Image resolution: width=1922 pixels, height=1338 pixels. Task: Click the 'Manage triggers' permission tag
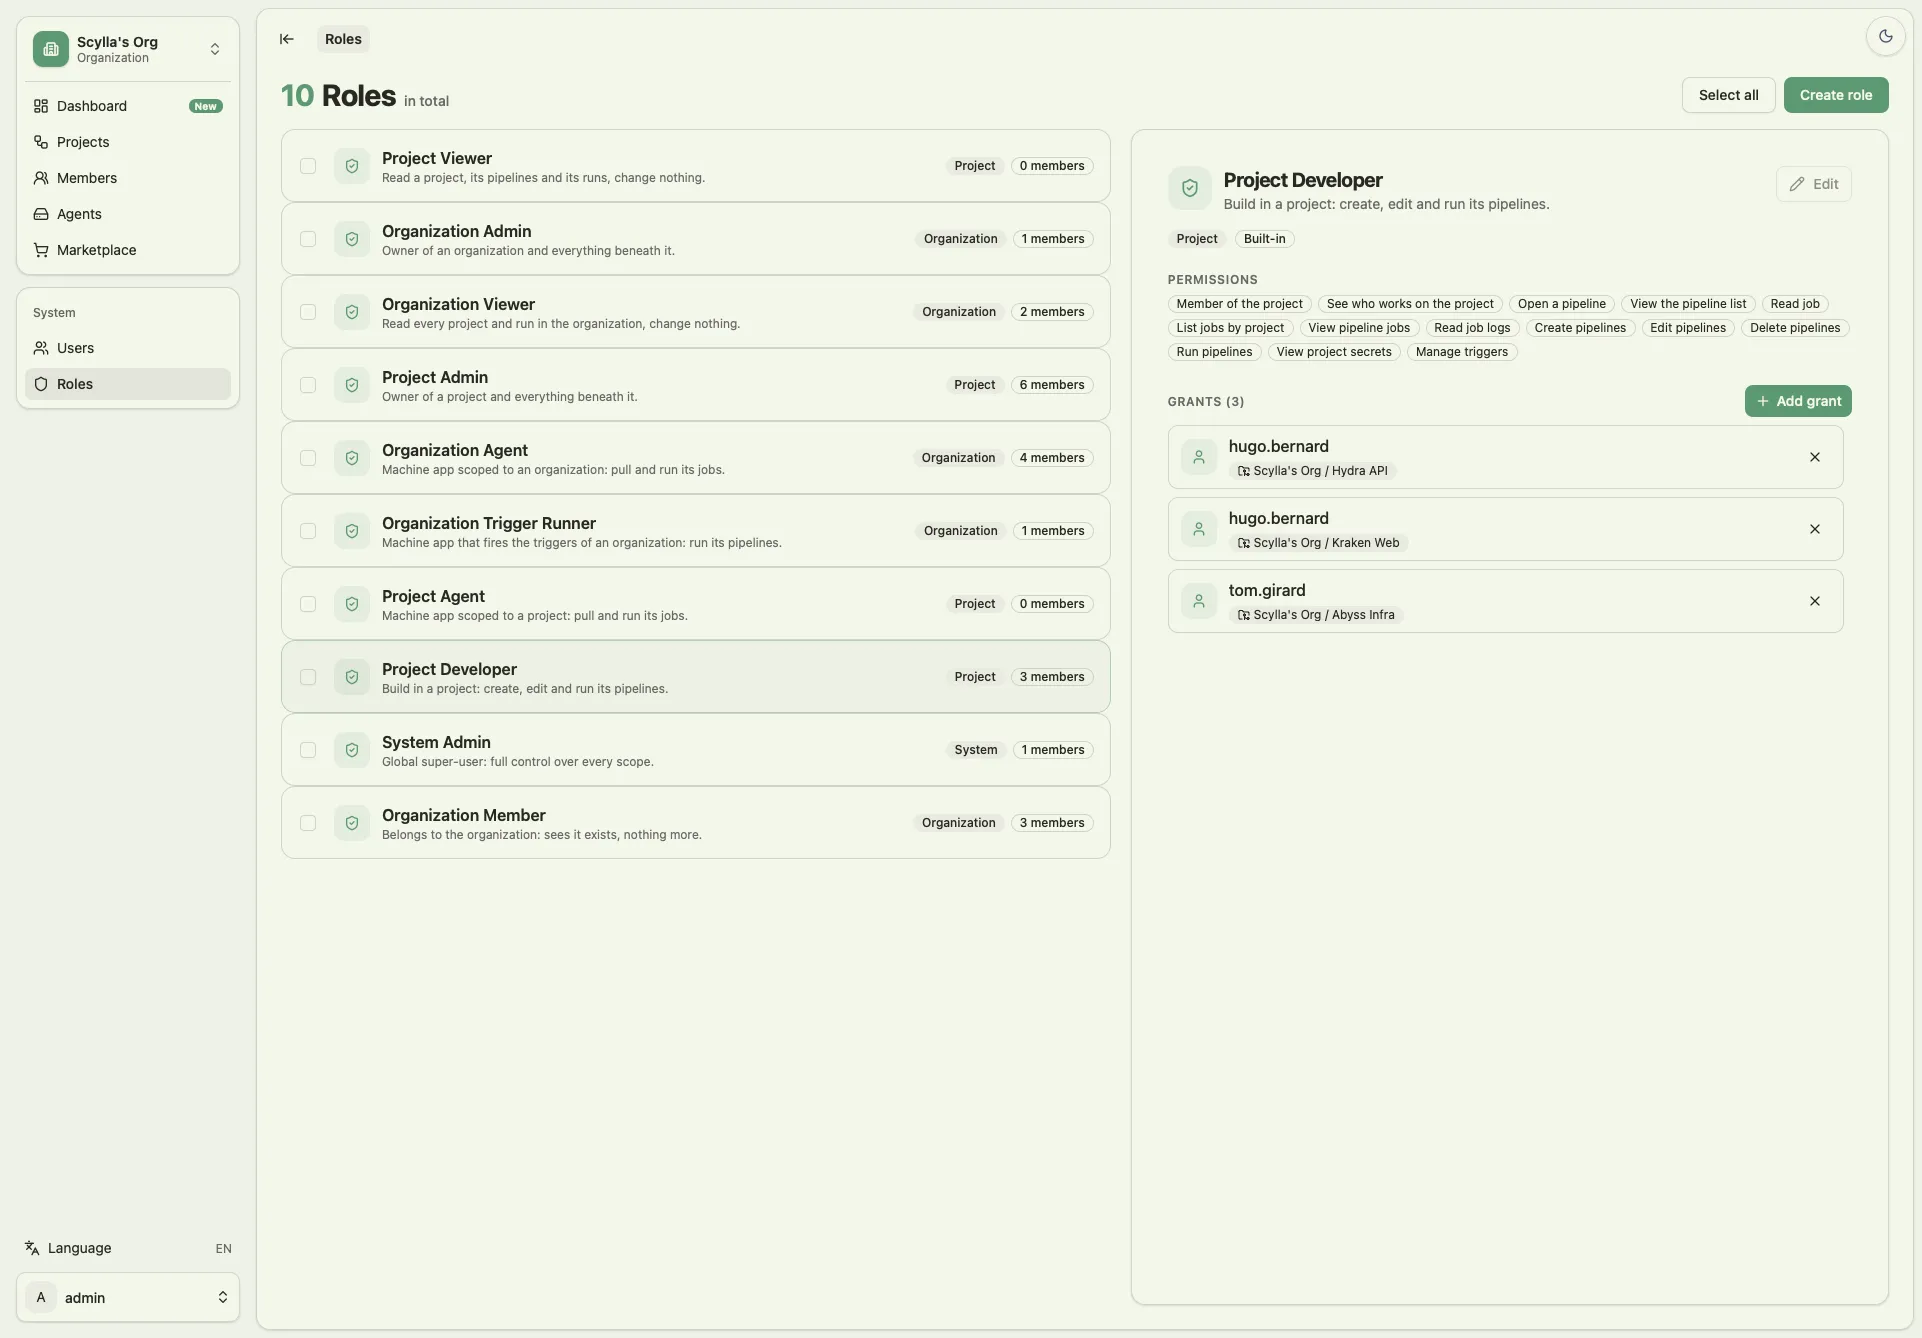(x=1462, y=352)
